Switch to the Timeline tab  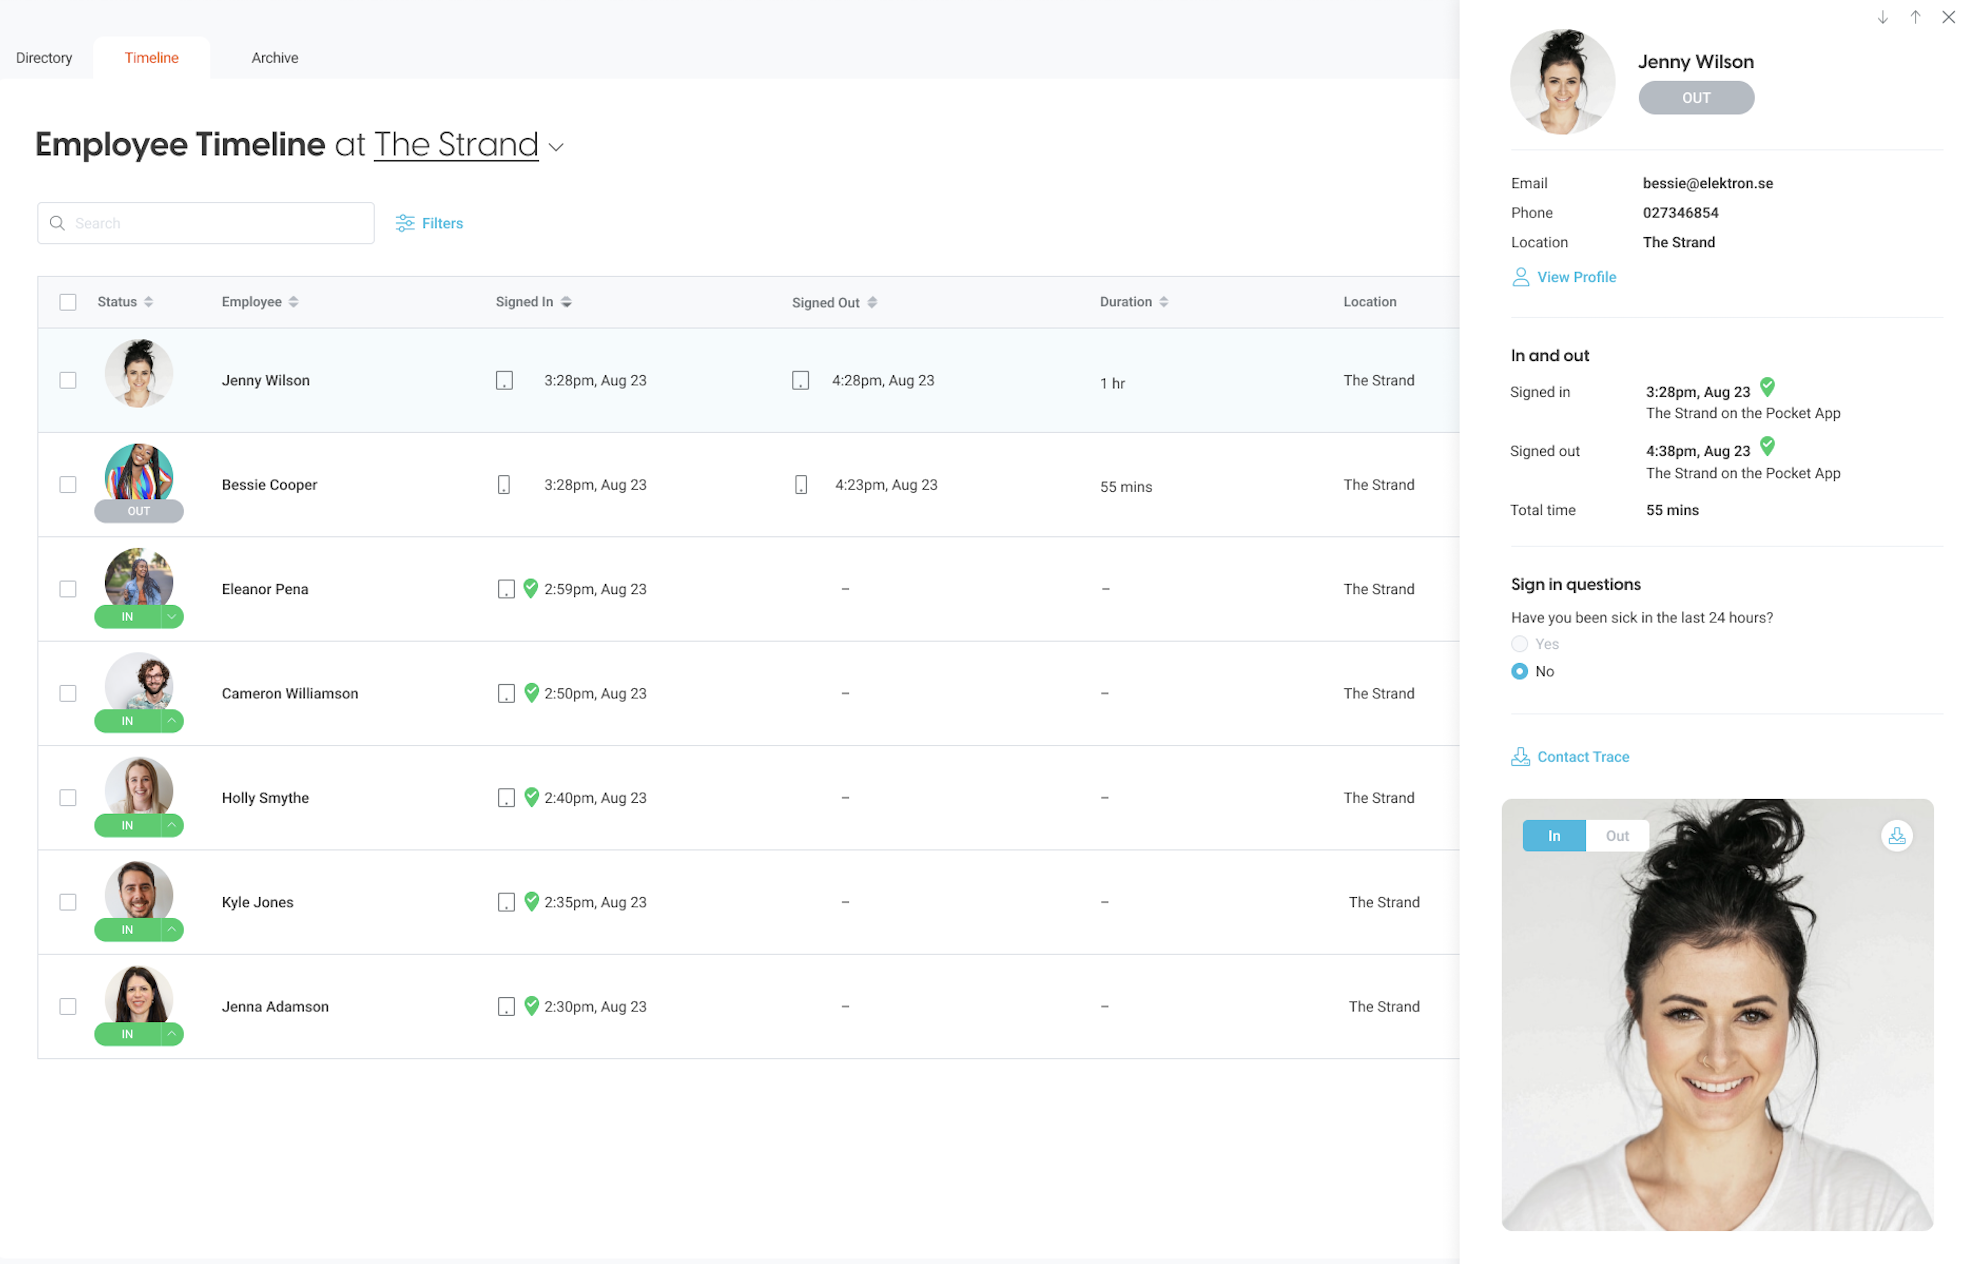[x=152, y=58]
